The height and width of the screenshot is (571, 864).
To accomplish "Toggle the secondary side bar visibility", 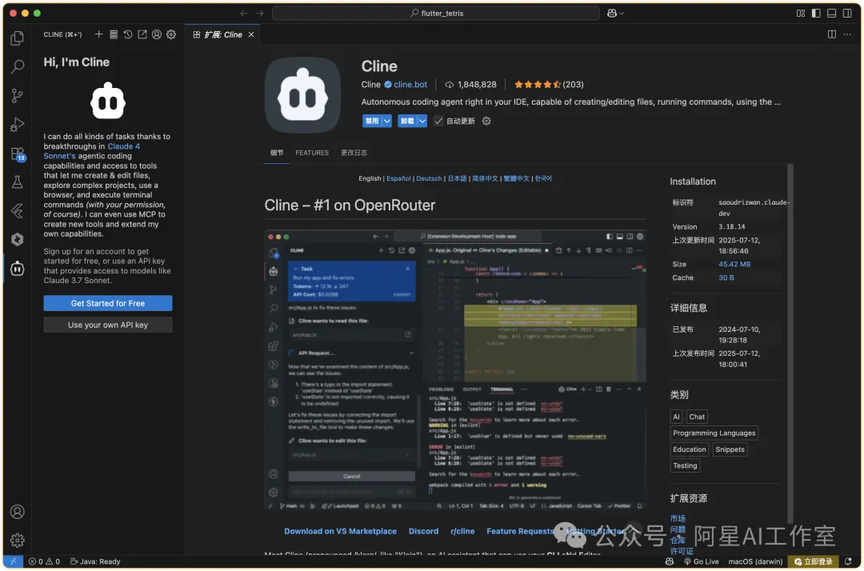I will (847, 13).
